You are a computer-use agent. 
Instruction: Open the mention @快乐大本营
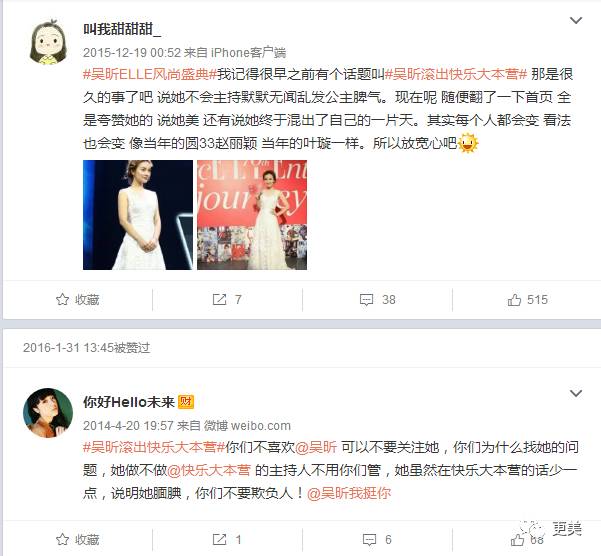tap(209, 470)
